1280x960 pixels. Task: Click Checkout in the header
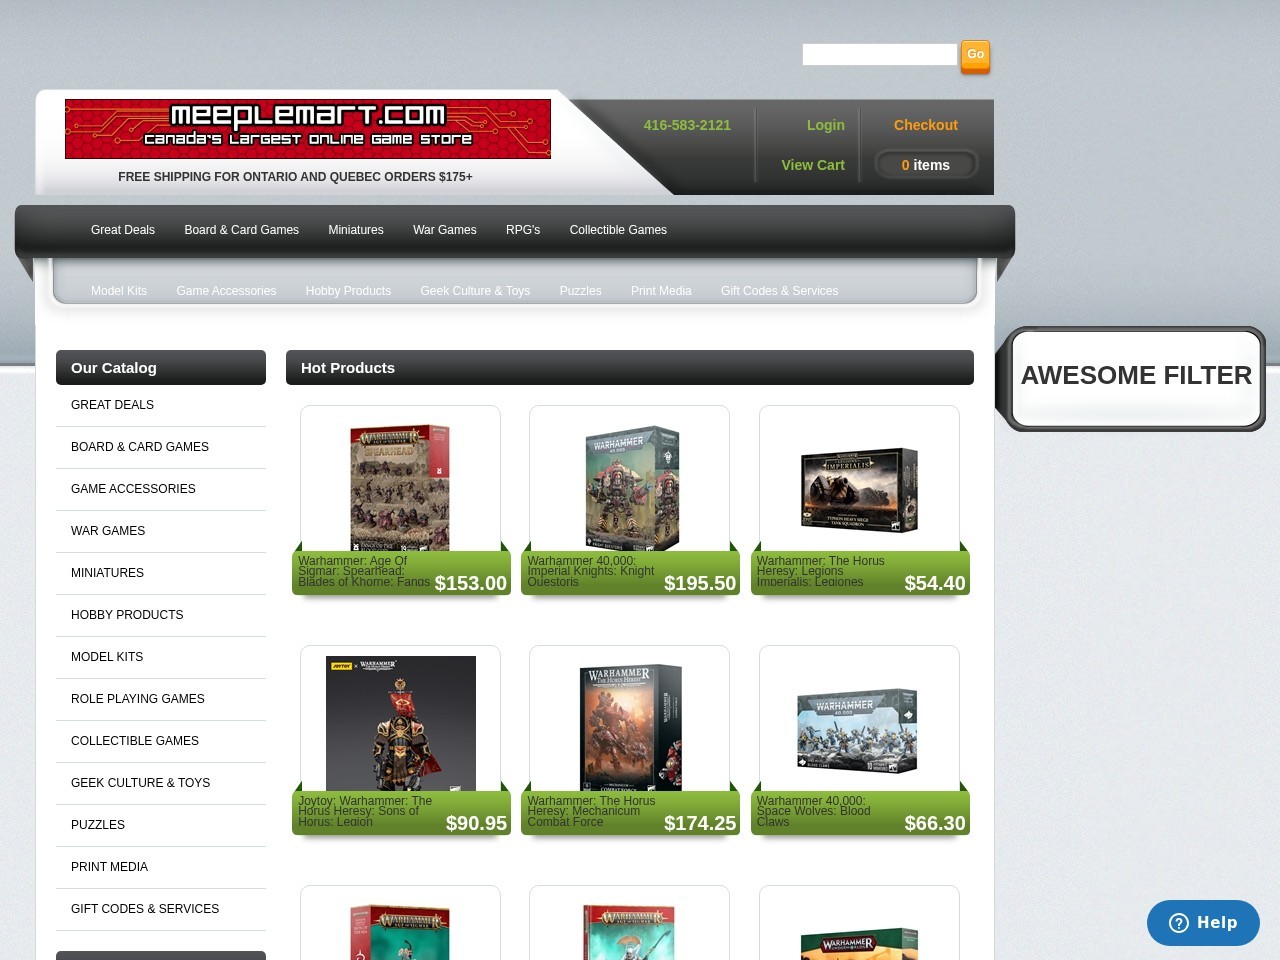925,125
